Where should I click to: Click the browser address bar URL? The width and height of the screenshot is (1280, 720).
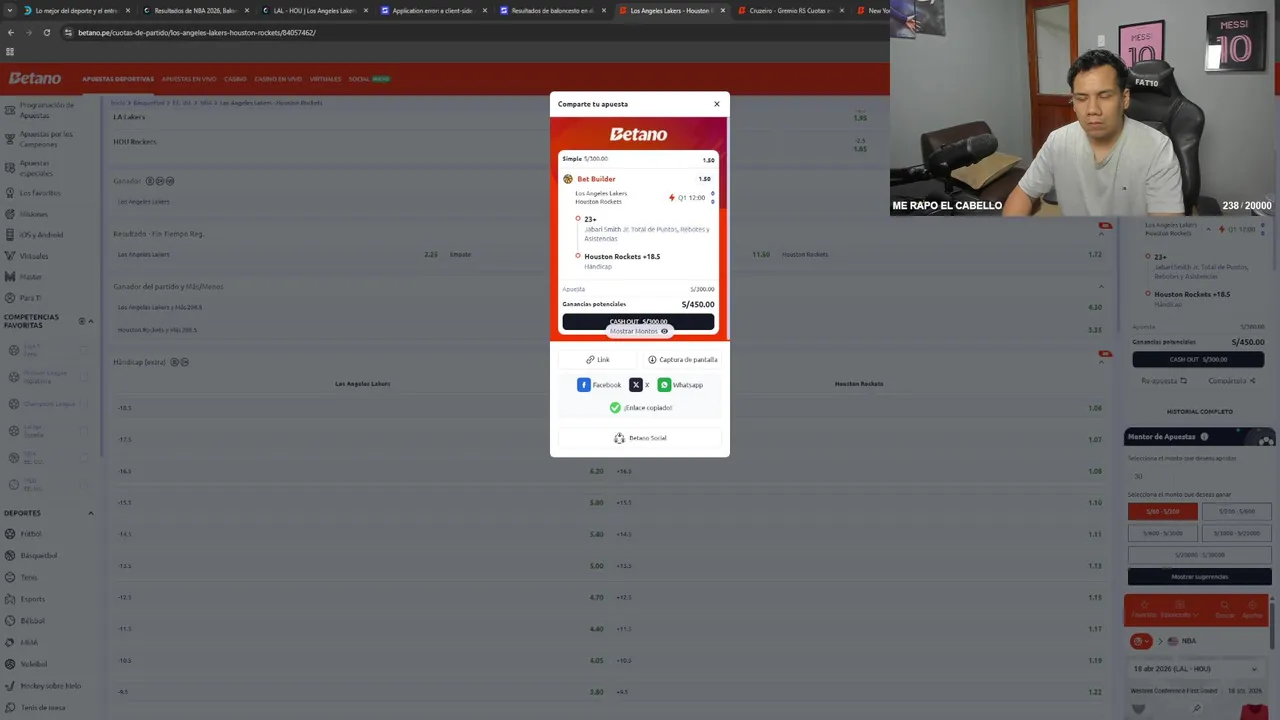197,32
